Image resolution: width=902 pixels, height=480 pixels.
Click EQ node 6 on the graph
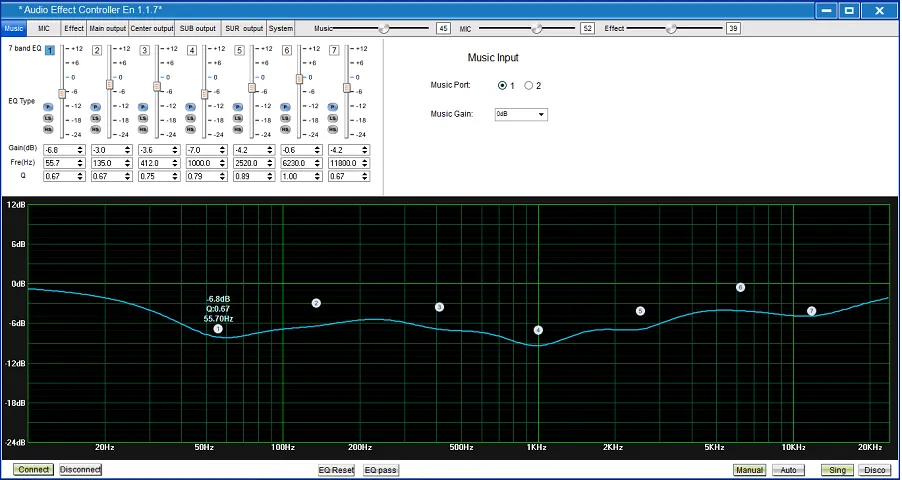(x=740, y=287)
